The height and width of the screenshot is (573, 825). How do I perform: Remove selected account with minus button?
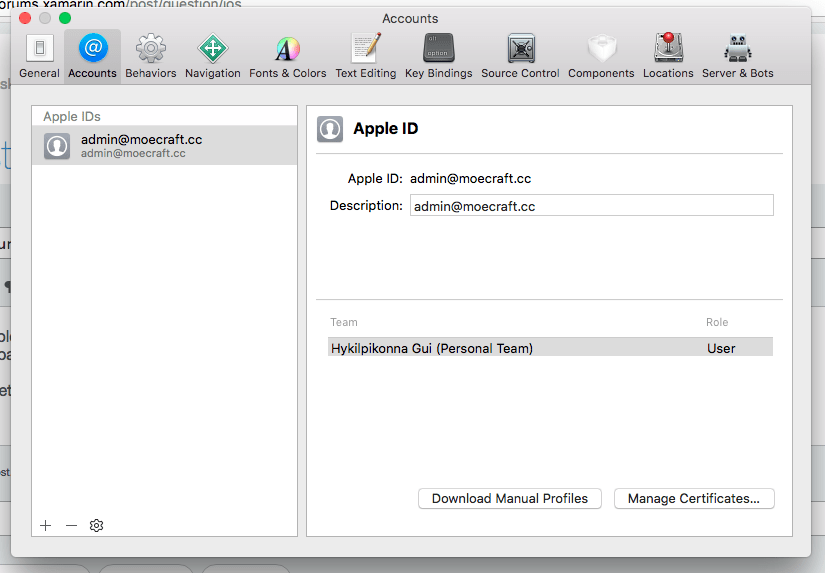(72, 525)
